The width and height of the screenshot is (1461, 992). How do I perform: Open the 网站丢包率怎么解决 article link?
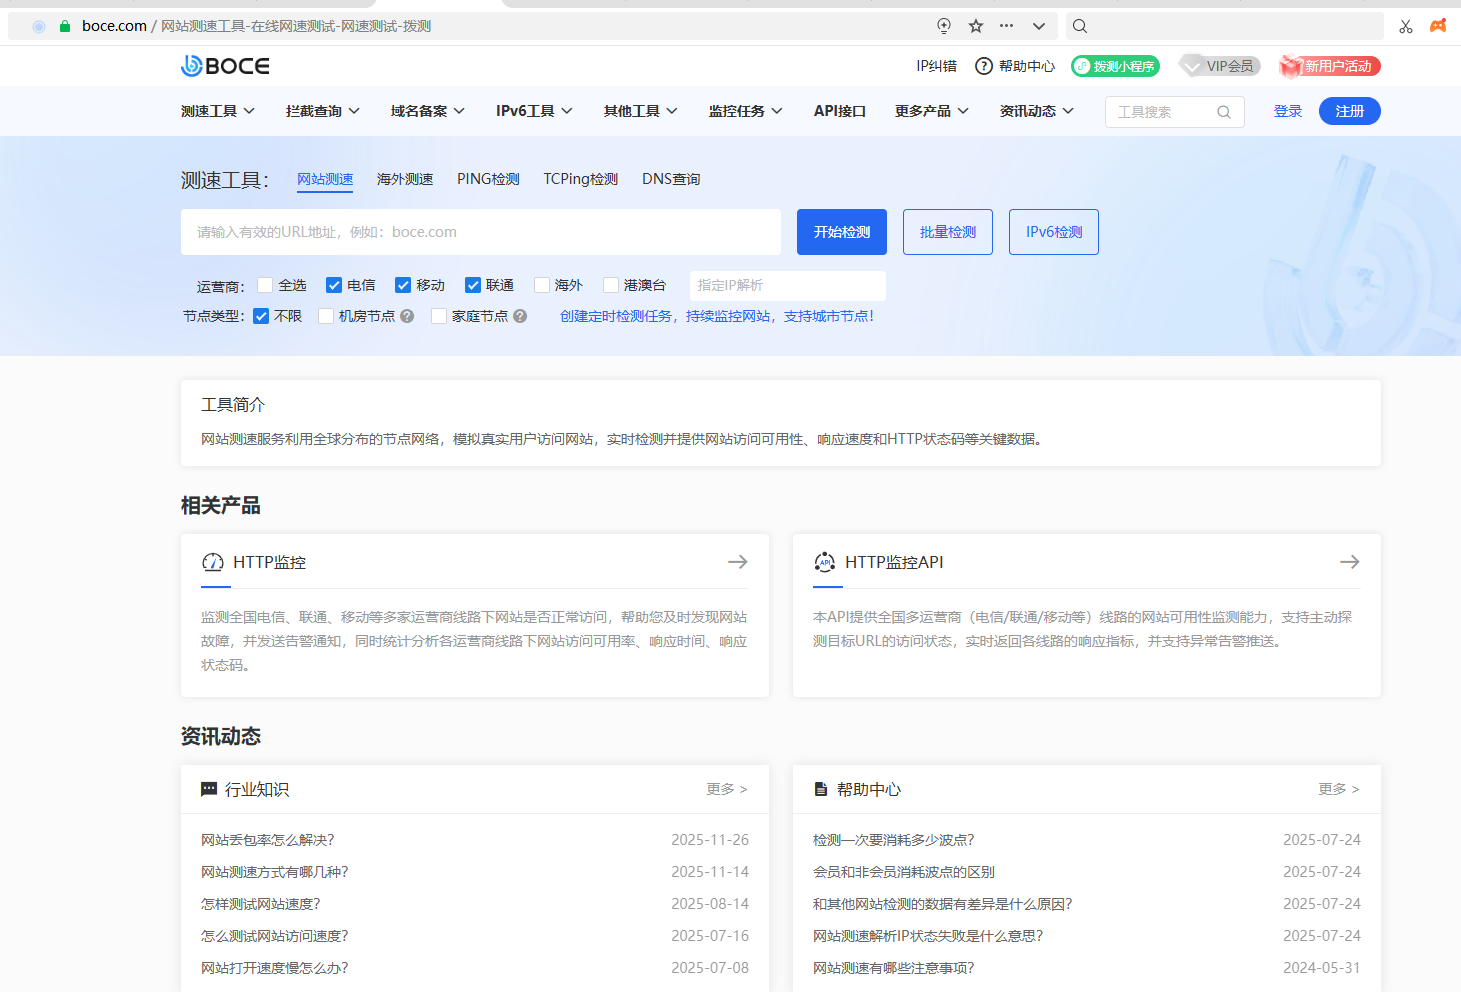coord(266,840)
